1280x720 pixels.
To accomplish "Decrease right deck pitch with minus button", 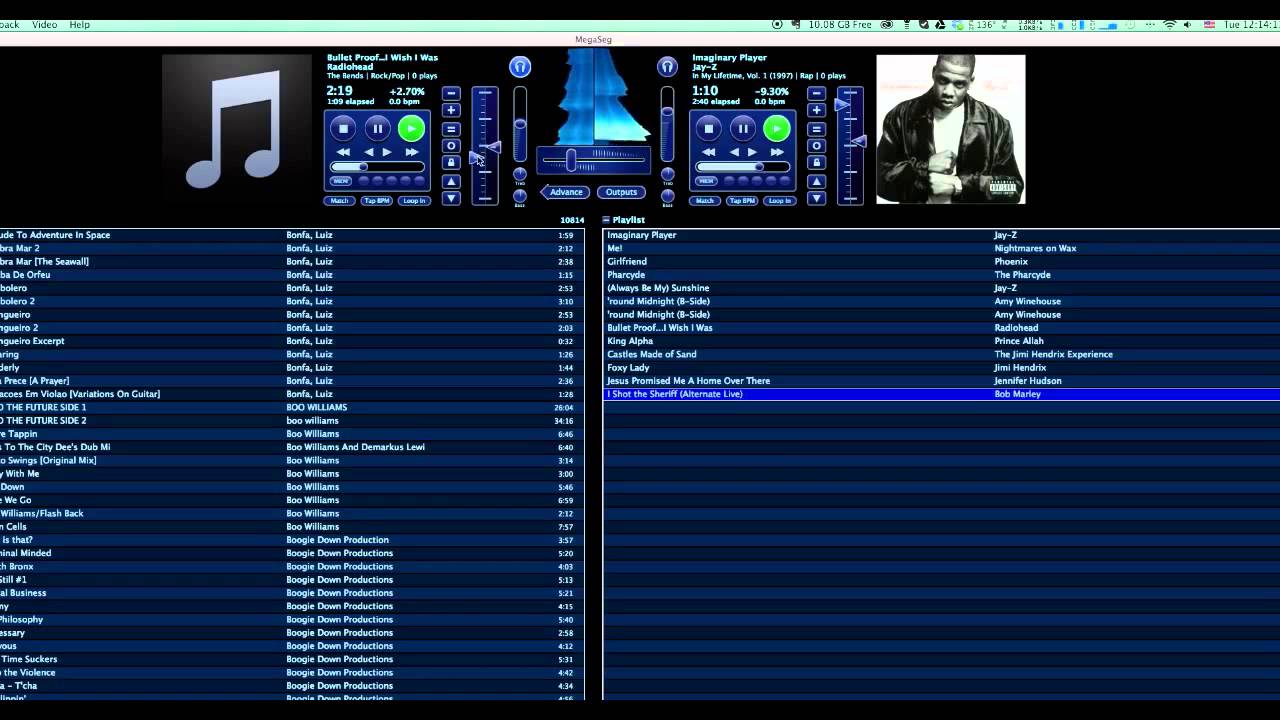I will [817, 93].
